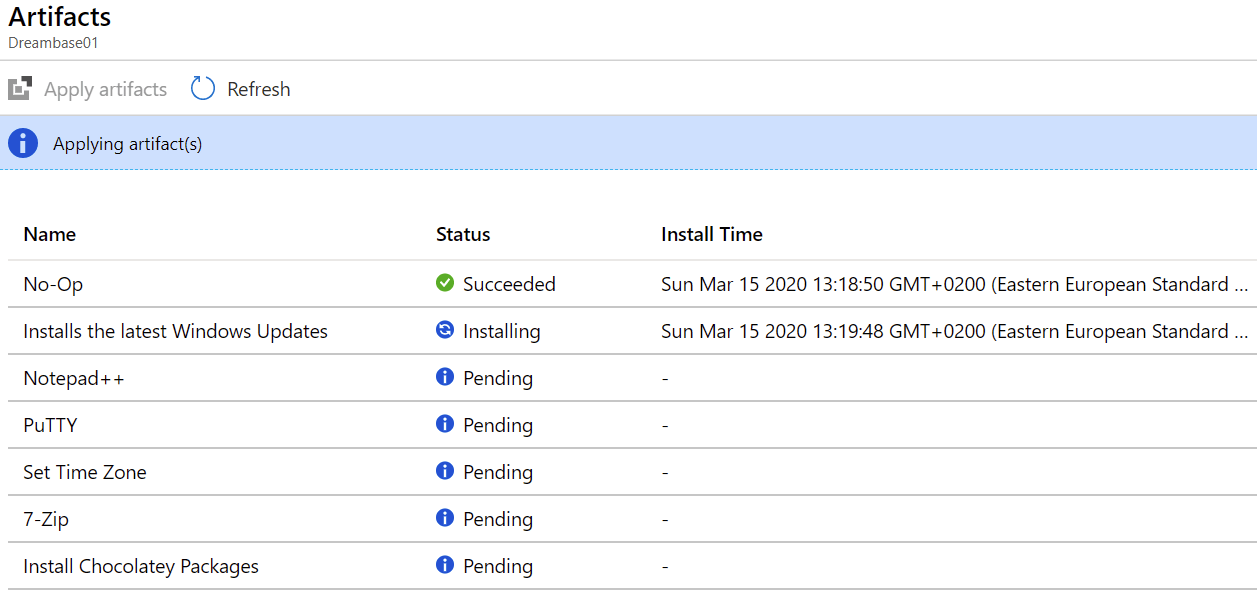Select the Notepad++ artifact name

74,378
